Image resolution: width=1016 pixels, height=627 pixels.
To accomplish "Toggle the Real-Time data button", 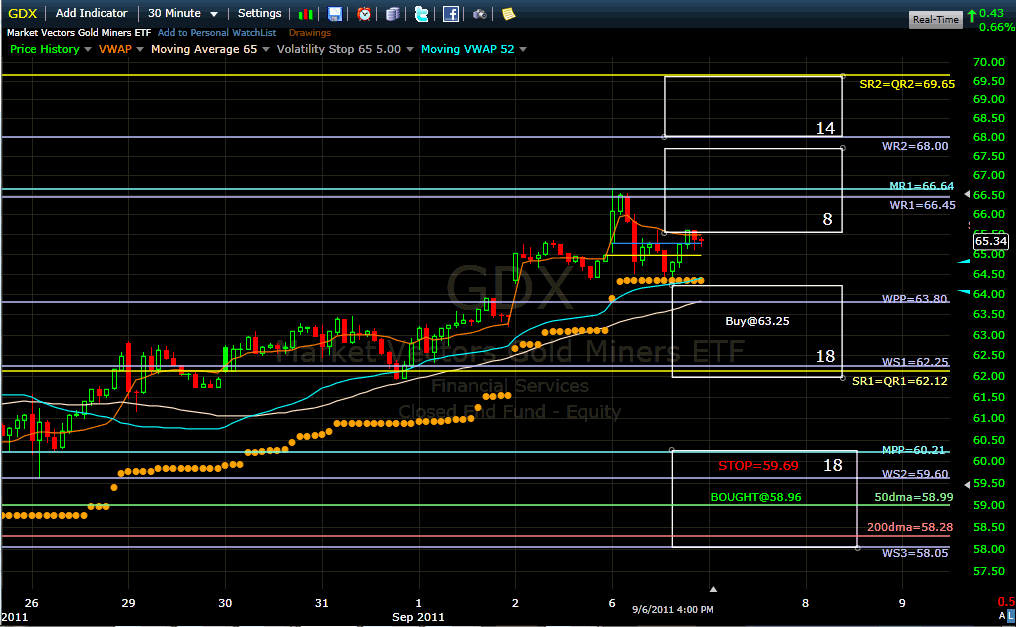I will pos(937,20).
